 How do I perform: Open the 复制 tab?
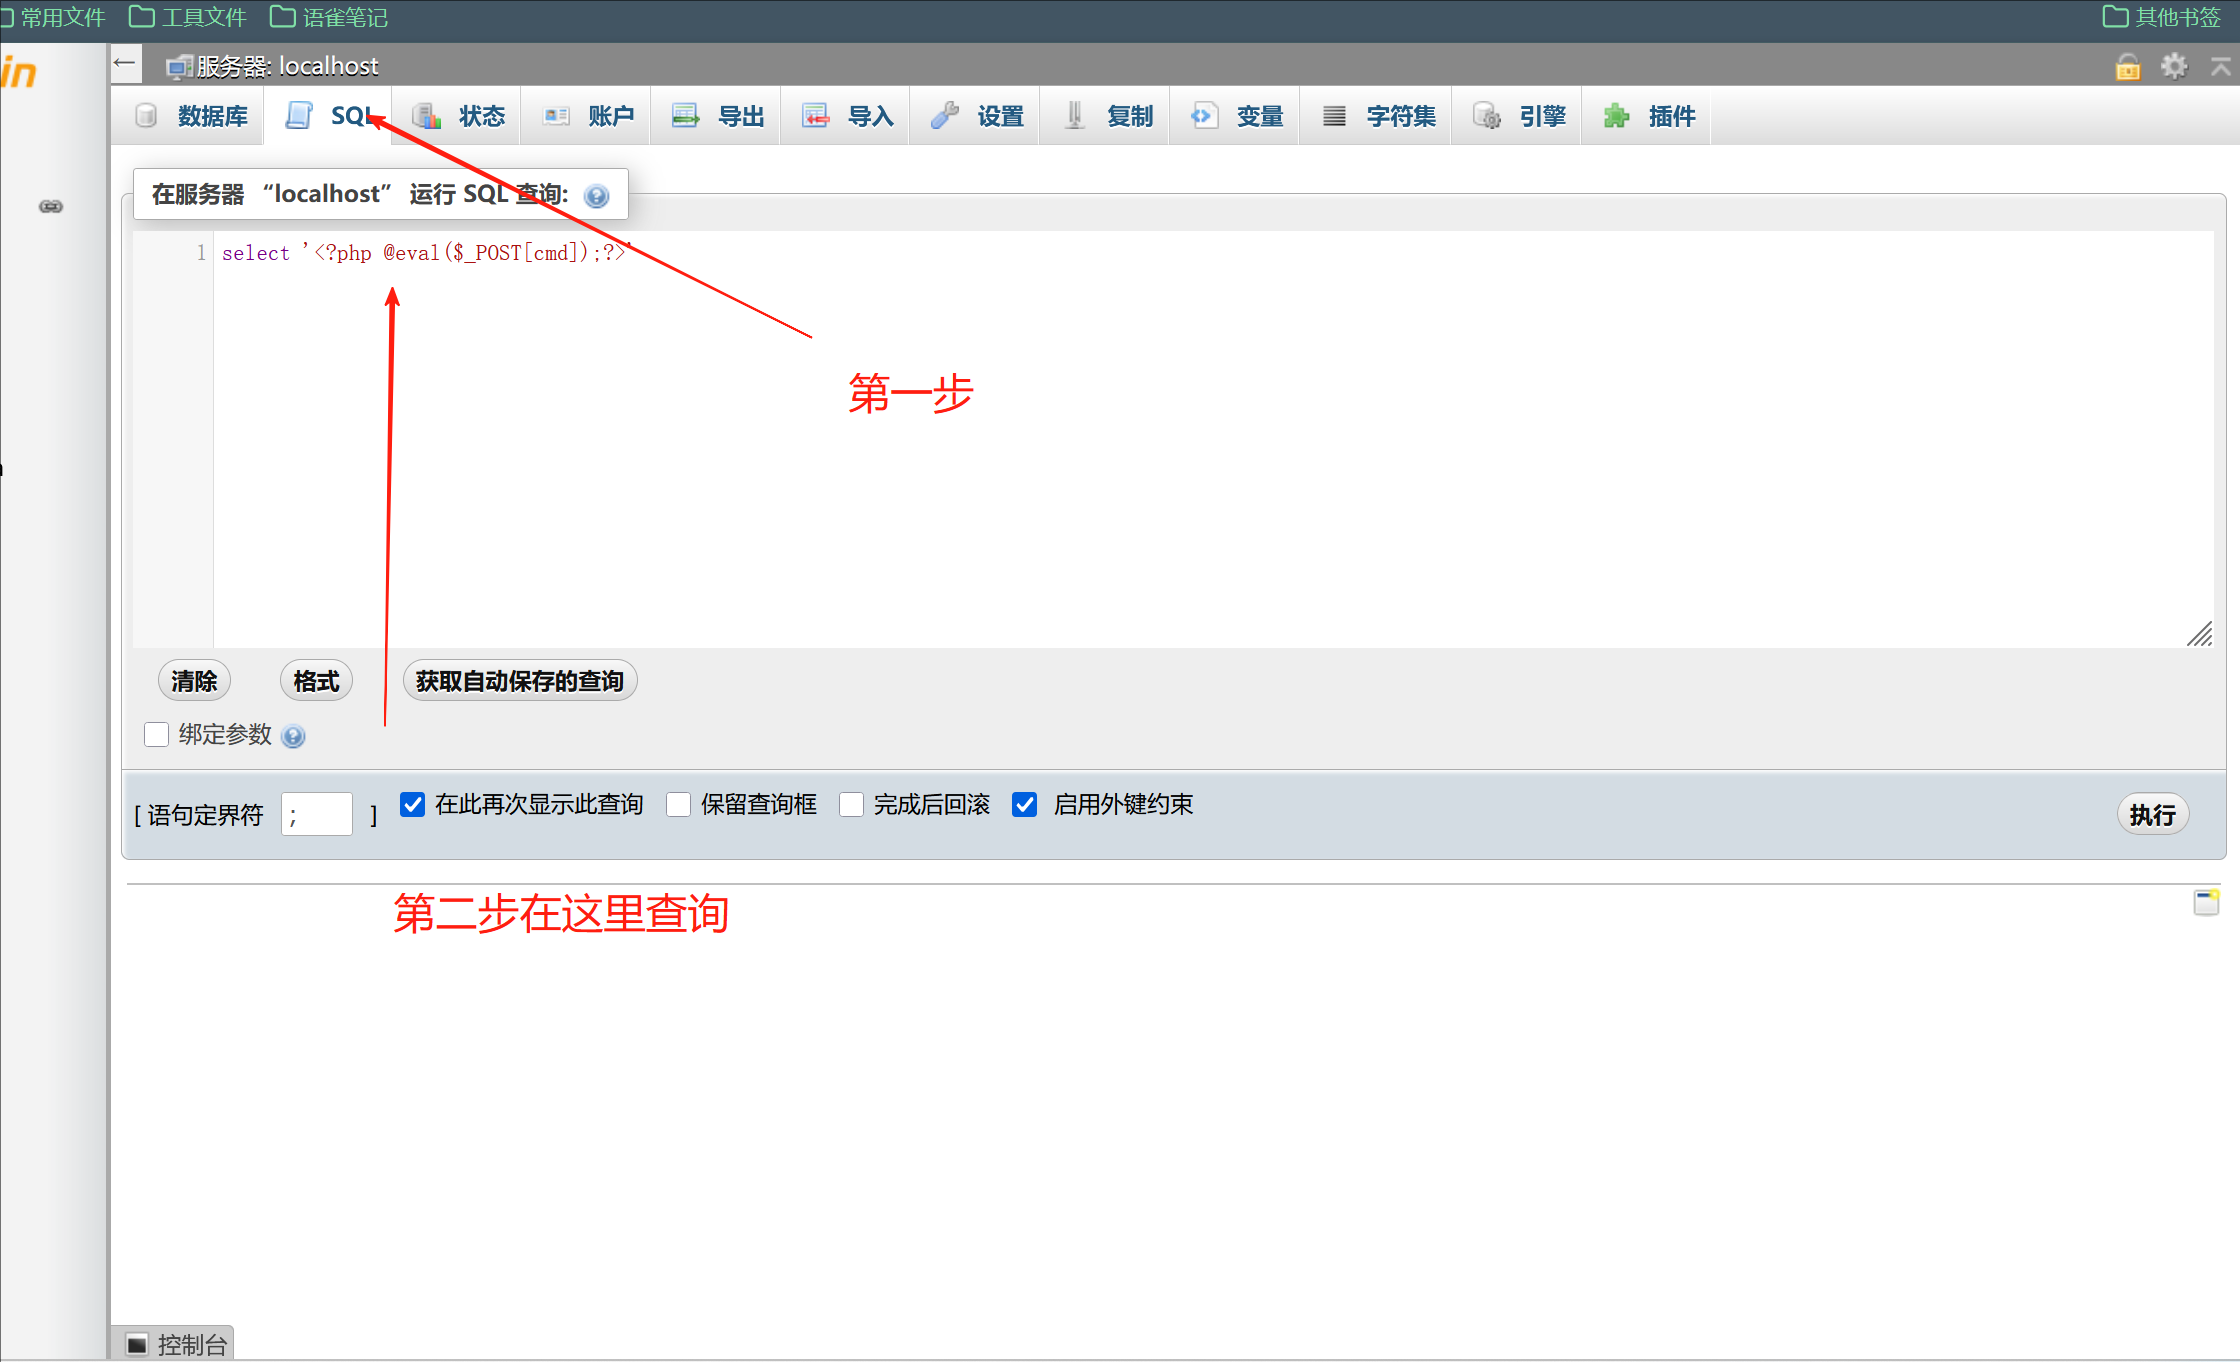click(x=1107, y=116)
